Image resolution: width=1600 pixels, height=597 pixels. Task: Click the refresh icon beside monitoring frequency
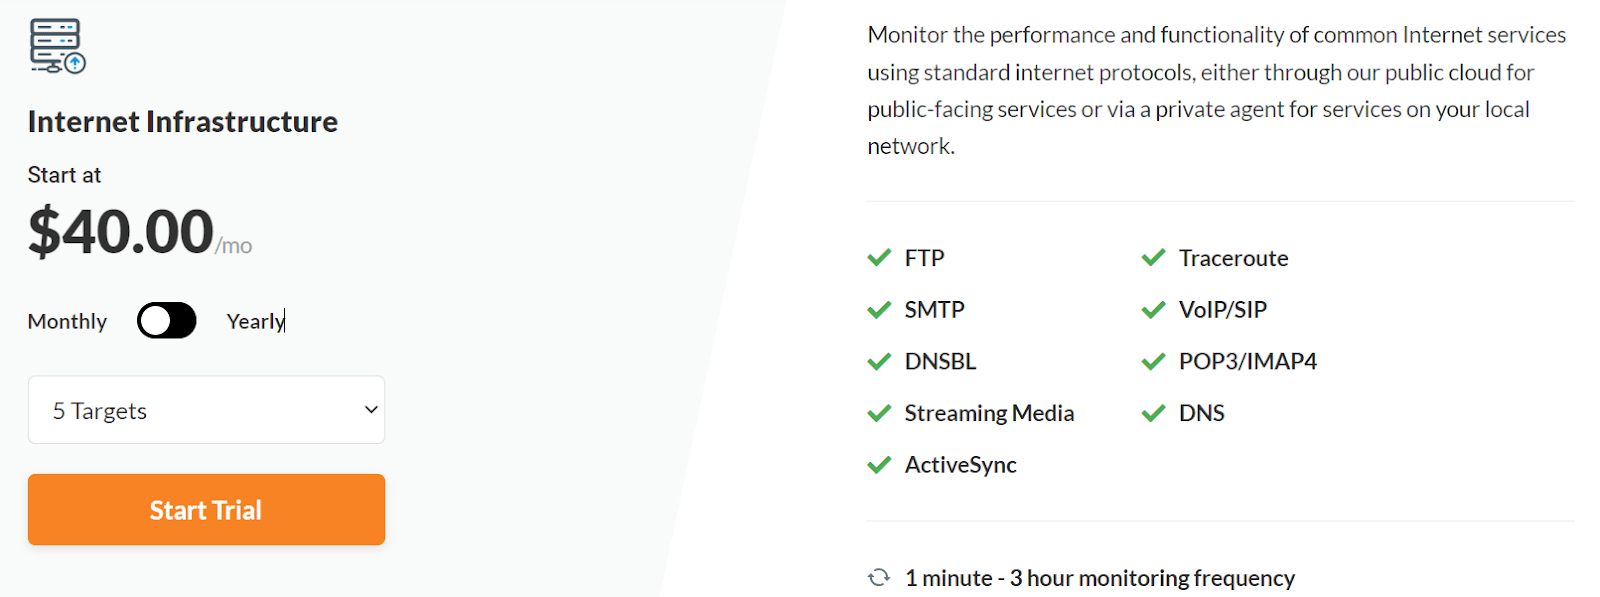pos(879,578)
